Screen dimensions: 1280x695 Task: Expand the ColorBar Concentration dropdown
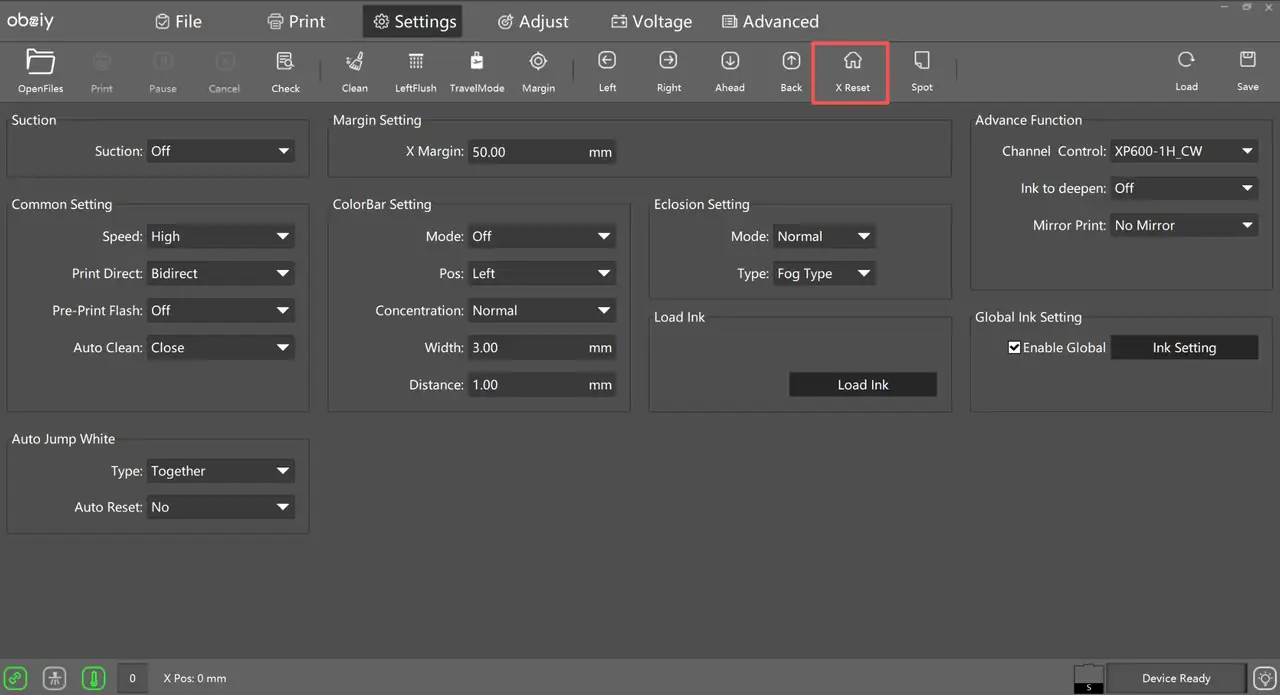[x=542, y=311]
